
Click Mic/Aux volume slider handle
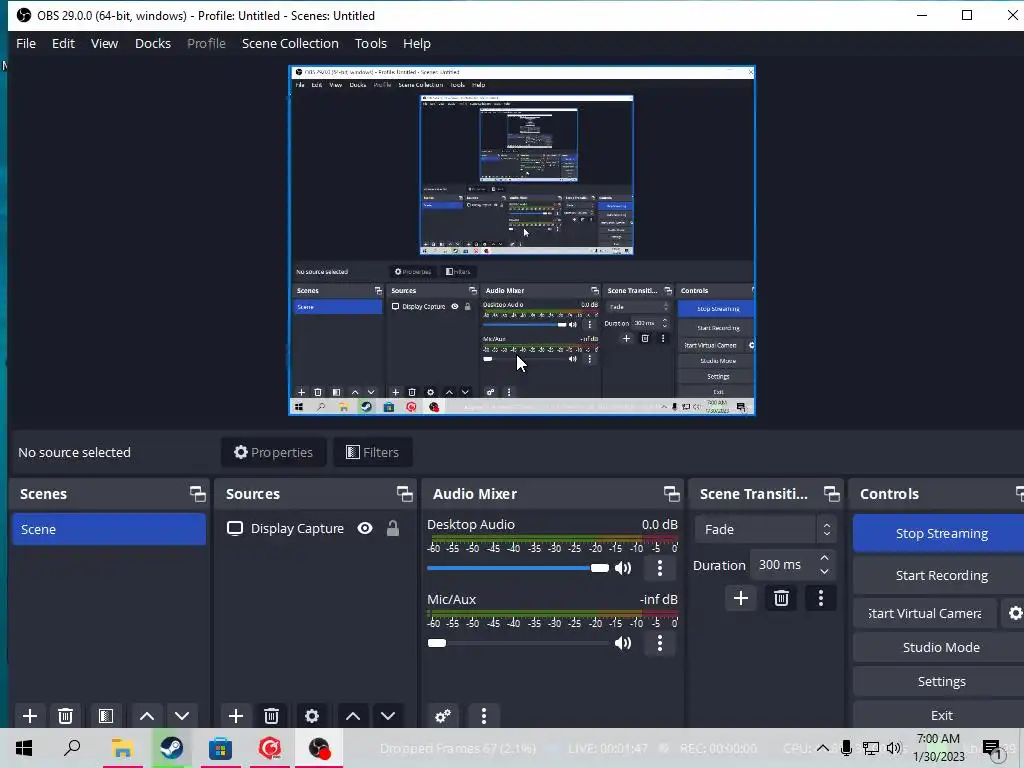(x=437, y=643)
